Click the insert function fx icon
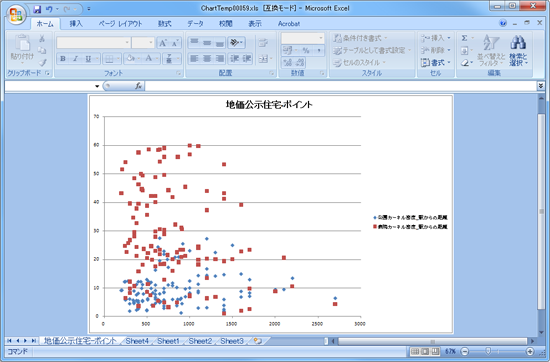Viewport: 550px width, 362px height. (x=139, y=86)
